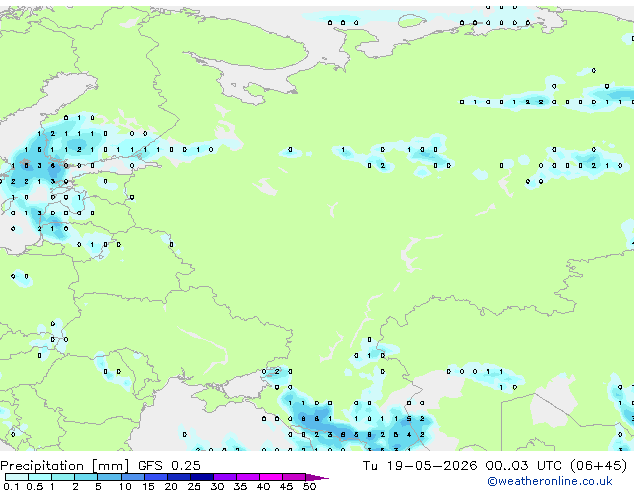Image resolution: width=634 pixels, height=490 pixels.
Task: Click the '45' legend scale label
Action: 286,486
